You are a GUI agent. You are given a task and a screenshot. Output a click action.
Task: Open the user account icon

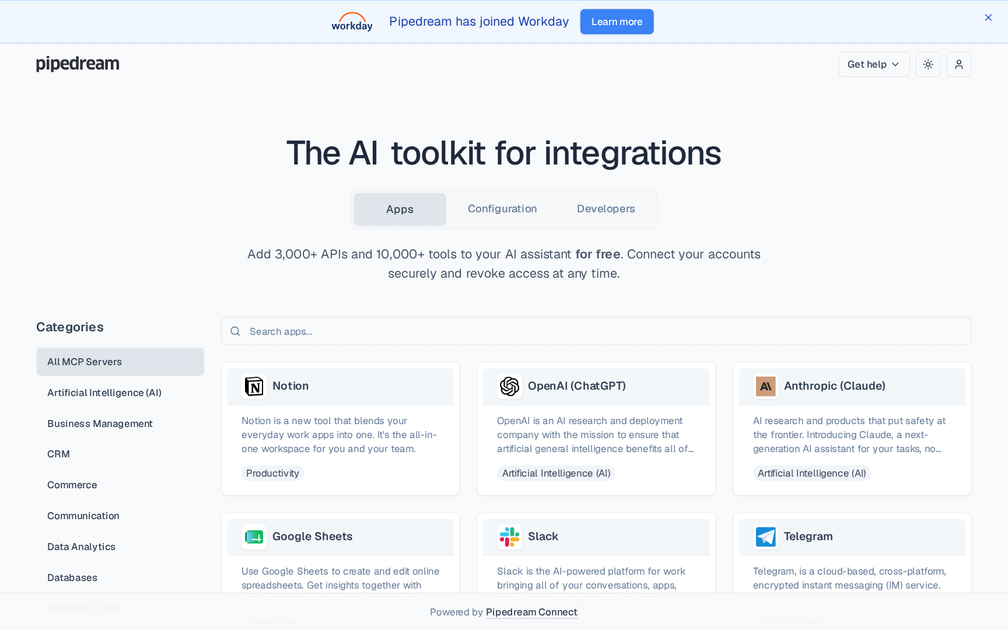958,64
